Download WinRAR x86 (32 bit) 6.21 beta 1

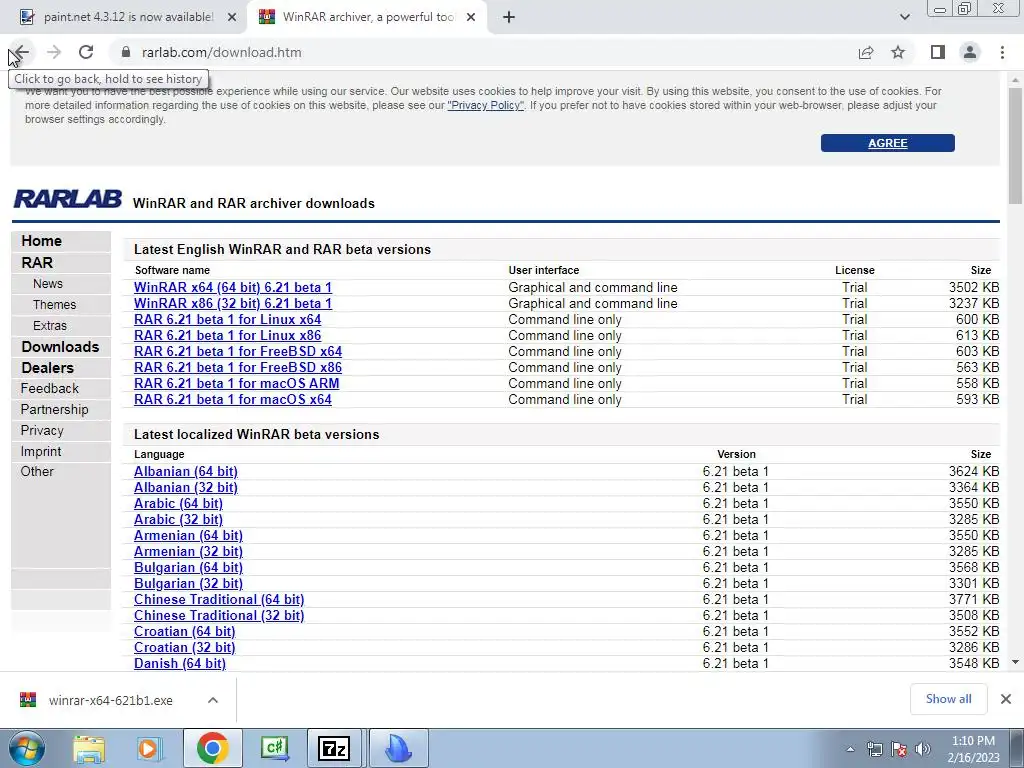click(x=232, y=304)
